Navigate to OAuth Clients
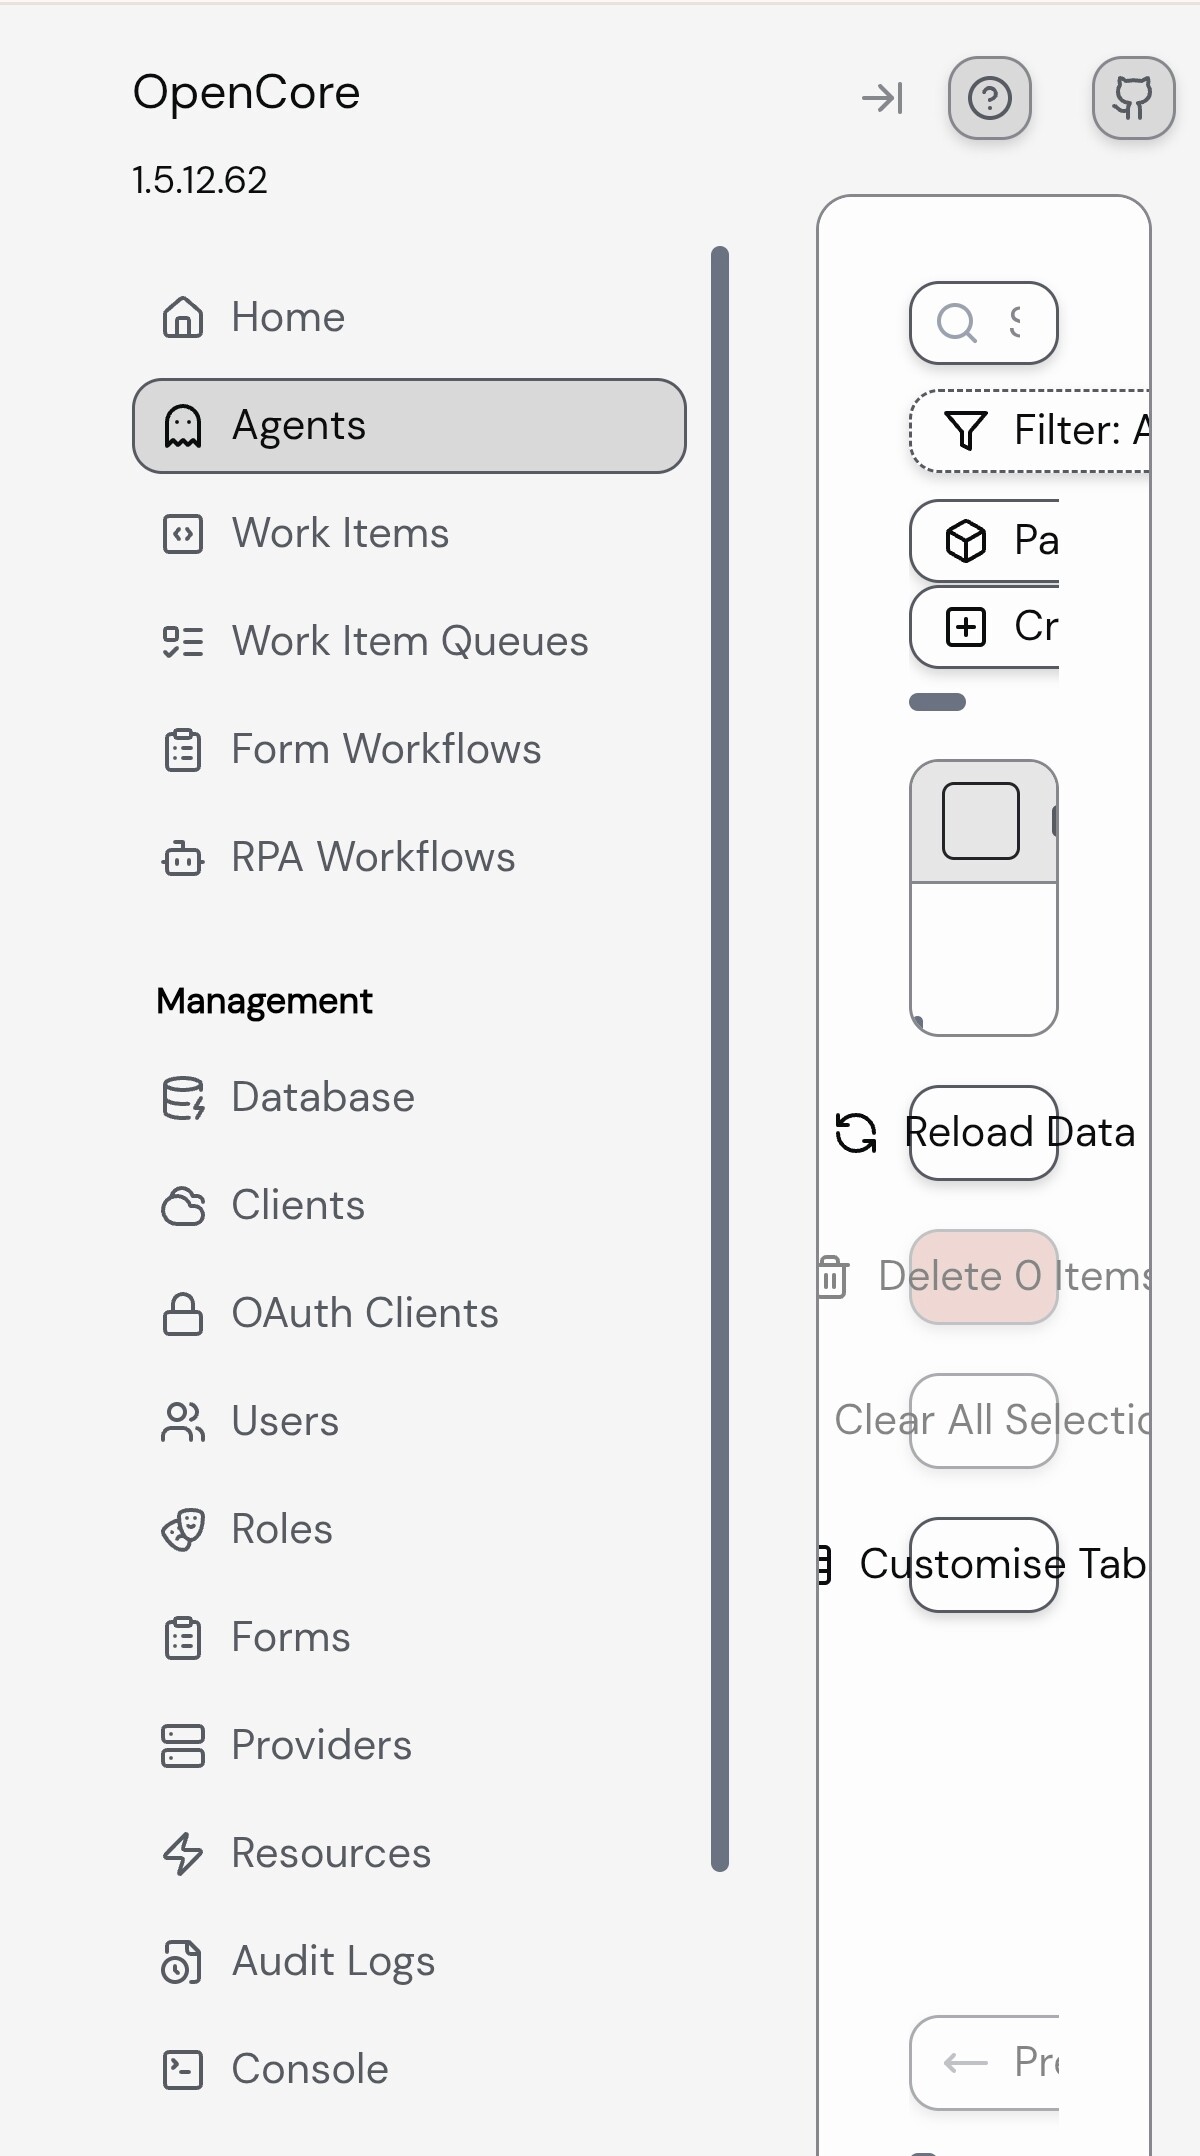1200x2156 pixels. [x=364, y=1314]
